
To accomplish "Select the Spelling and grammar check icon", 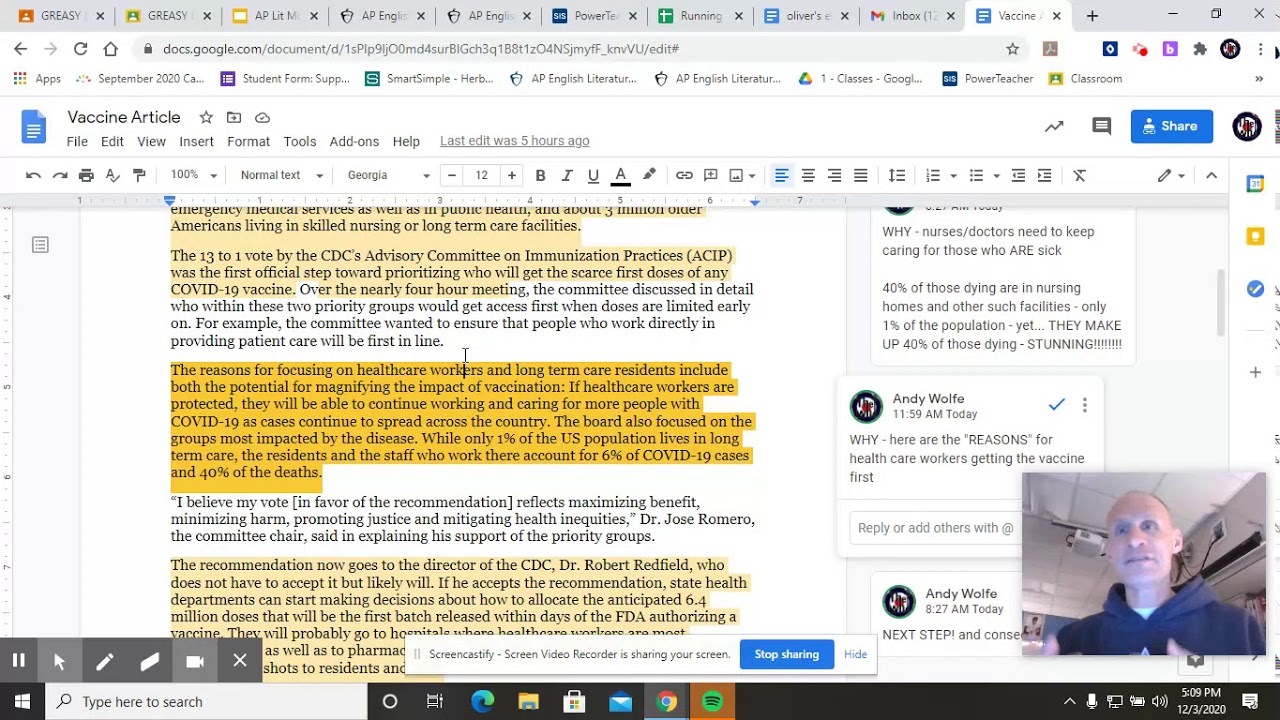I will pos(113,175).
